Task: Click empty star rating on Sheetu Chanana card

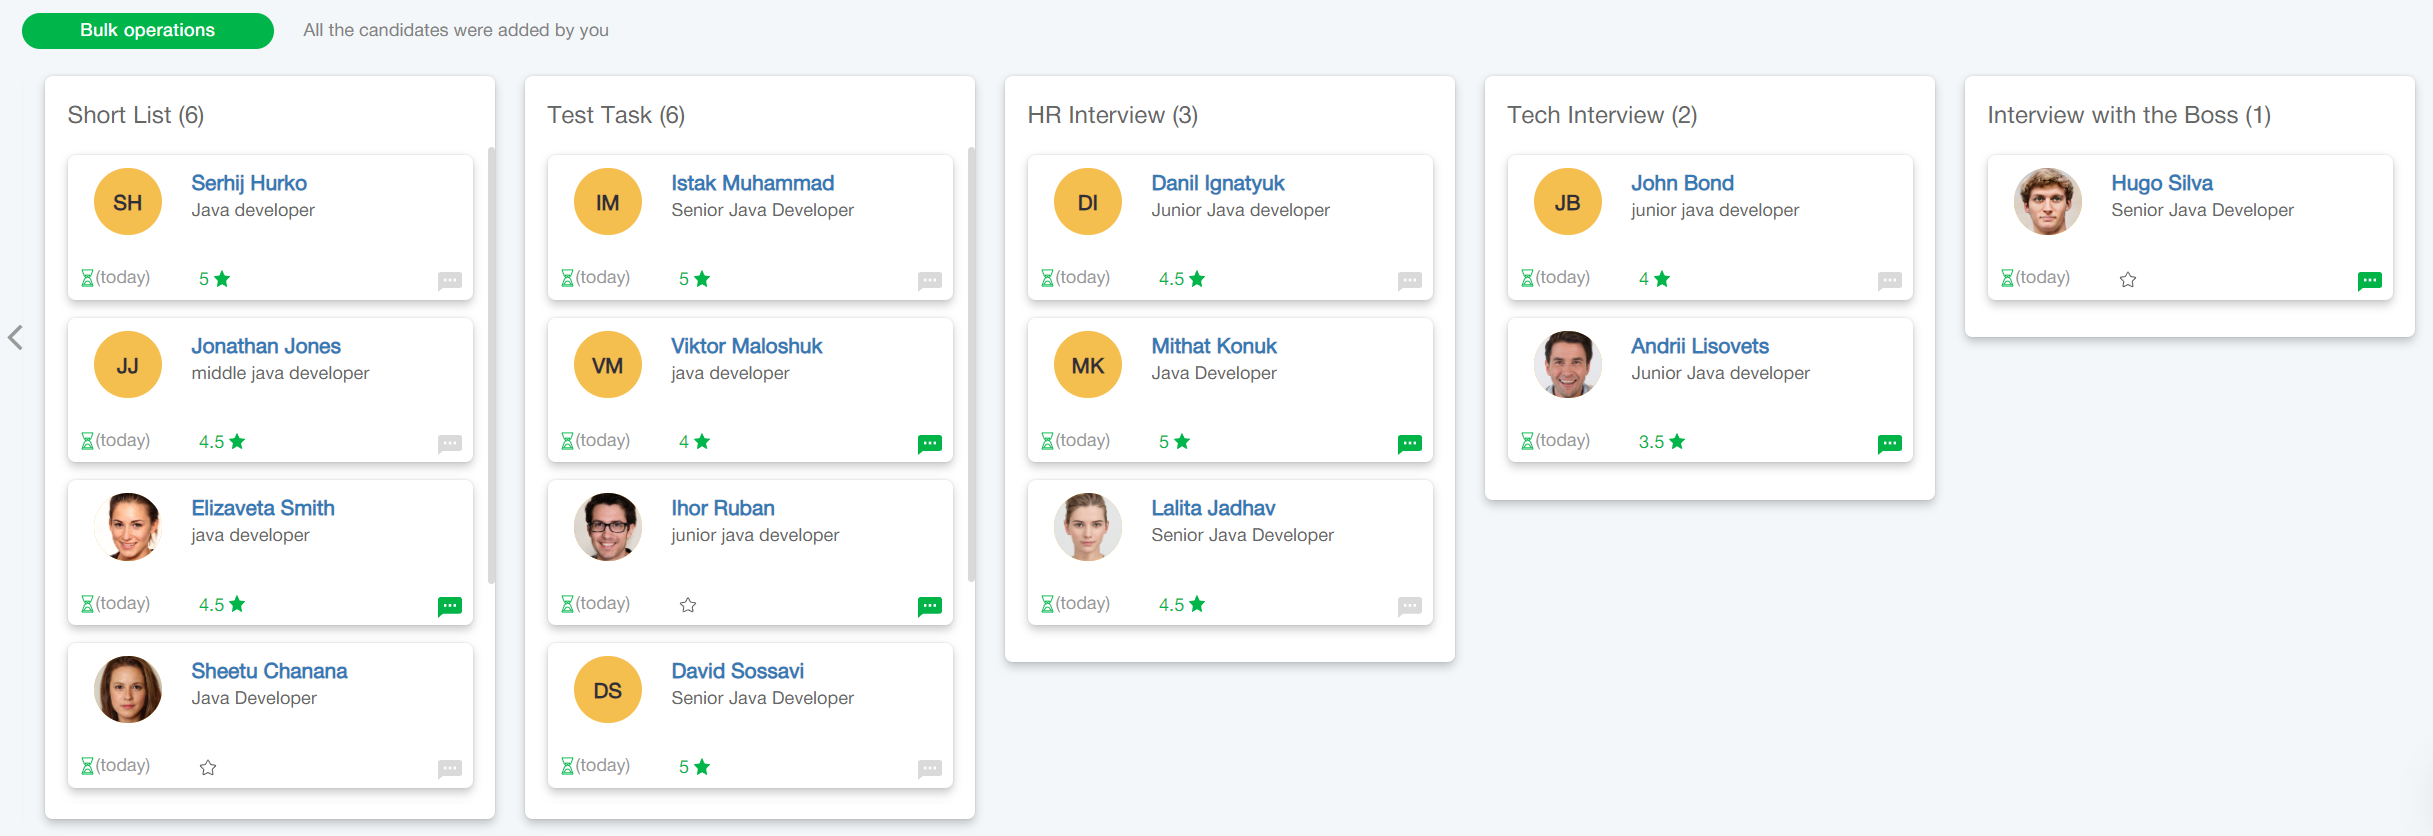Action: [x=208, y=768]
